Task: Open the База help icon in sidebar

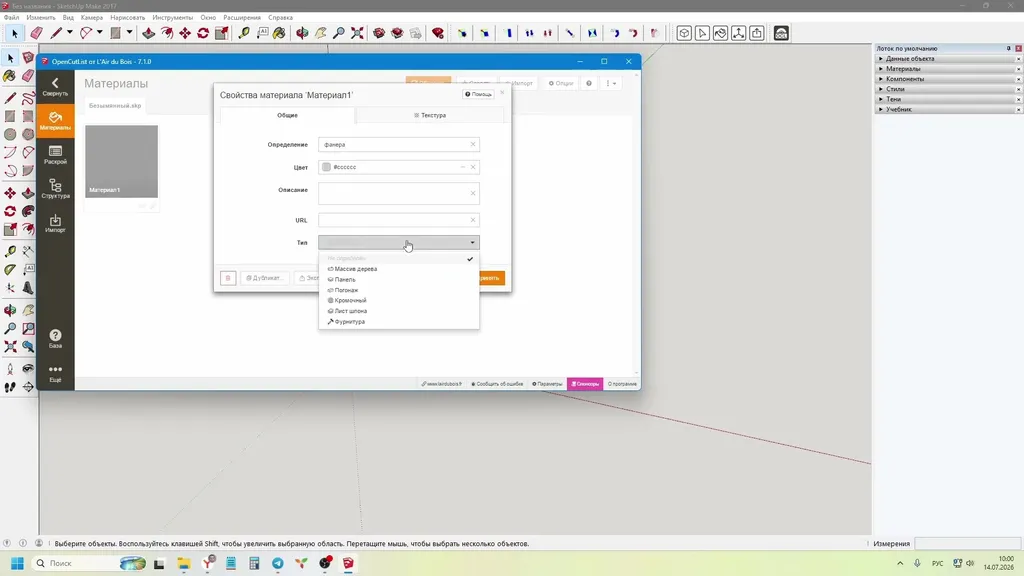Action: pos(56,338)
